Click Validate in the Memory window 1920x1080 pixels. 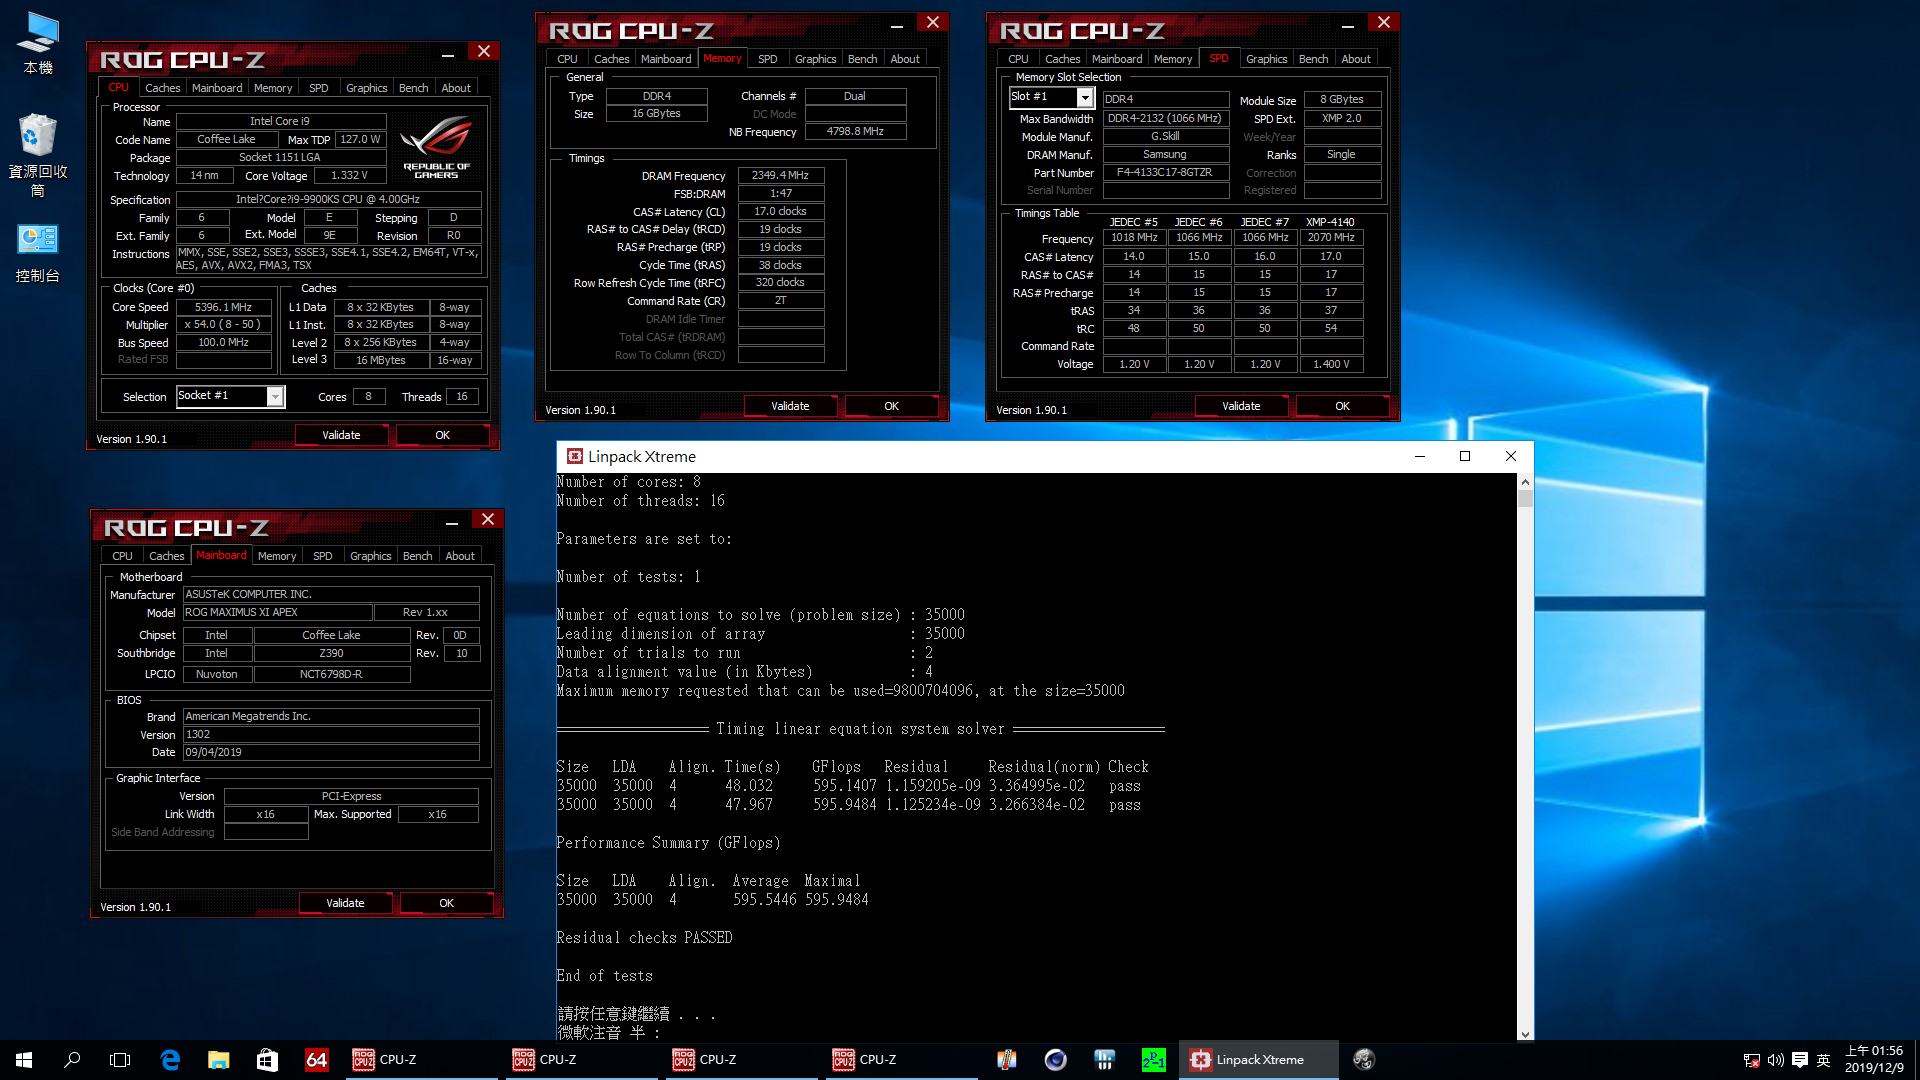(790, 406)
